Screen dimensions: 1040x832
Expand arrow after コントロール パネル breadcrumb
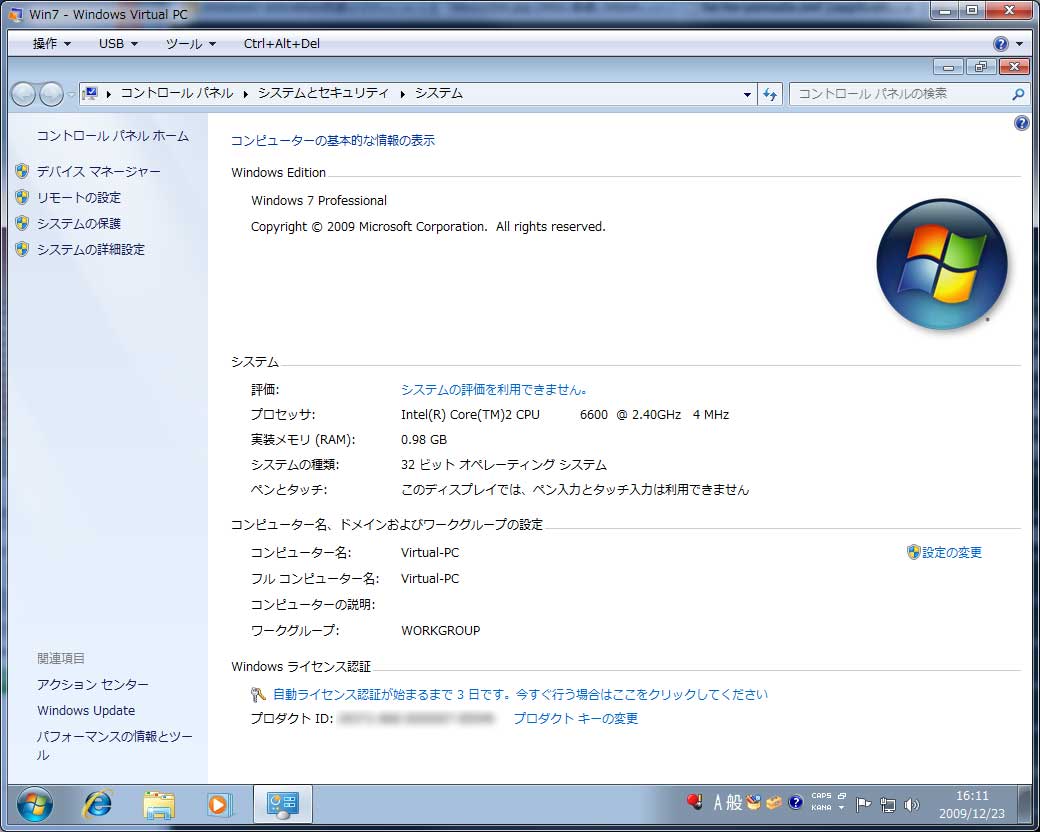coord(245,94)
